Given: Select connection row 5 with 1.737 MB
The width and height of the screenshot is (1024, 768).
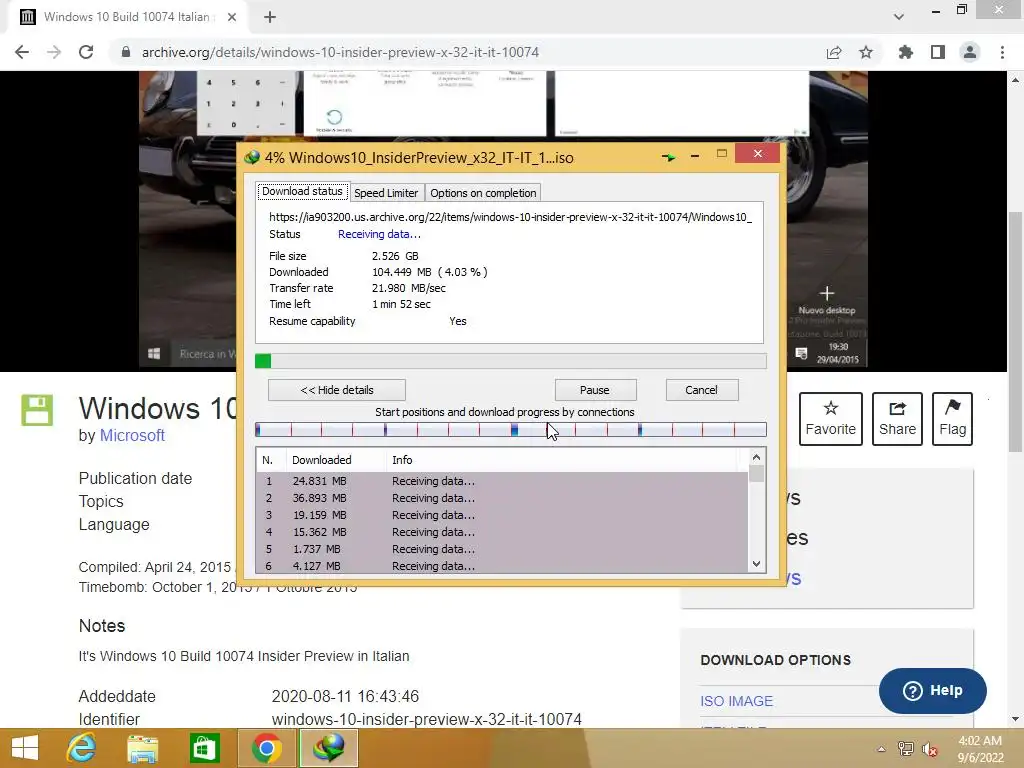Looking at the screenshot, I should pyautogui.click(x=502, y=549).
